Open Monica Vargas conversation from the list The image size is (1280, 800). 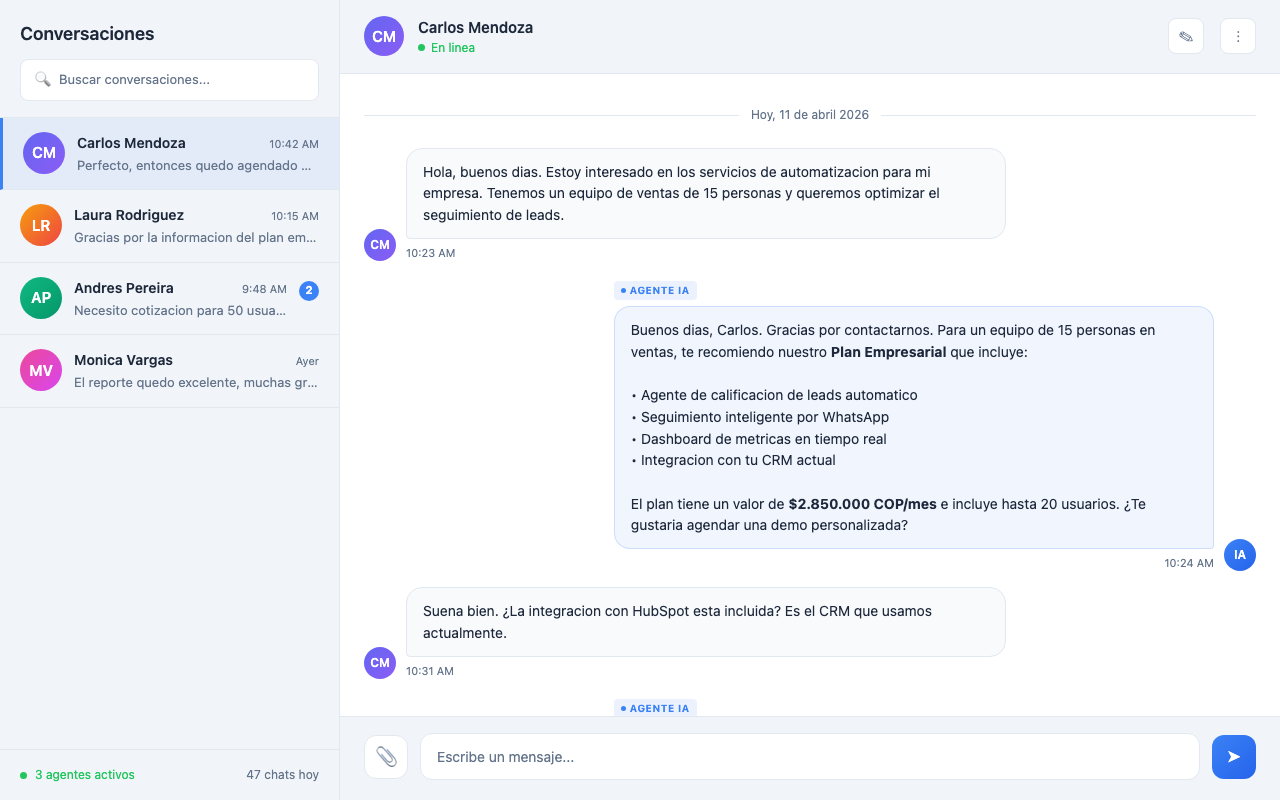(x=169, y=370)
